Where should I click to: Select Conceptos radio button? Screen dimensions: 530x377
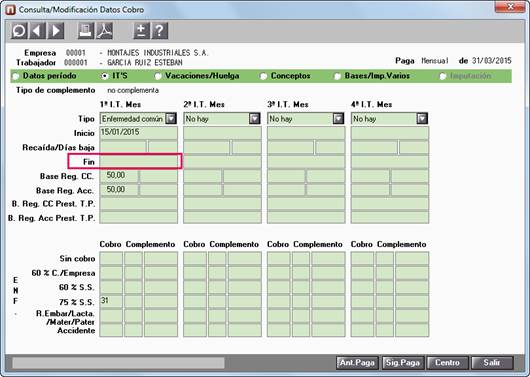point(263,76)
